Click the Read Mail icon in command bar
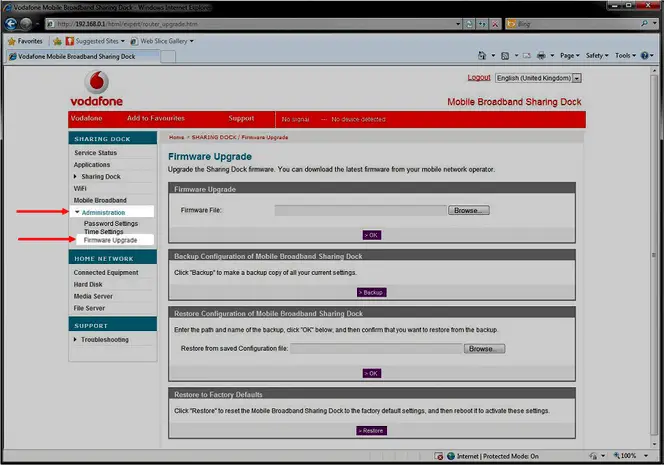The height and width of the screenshot is (465, 665). (x=527, y=56)
